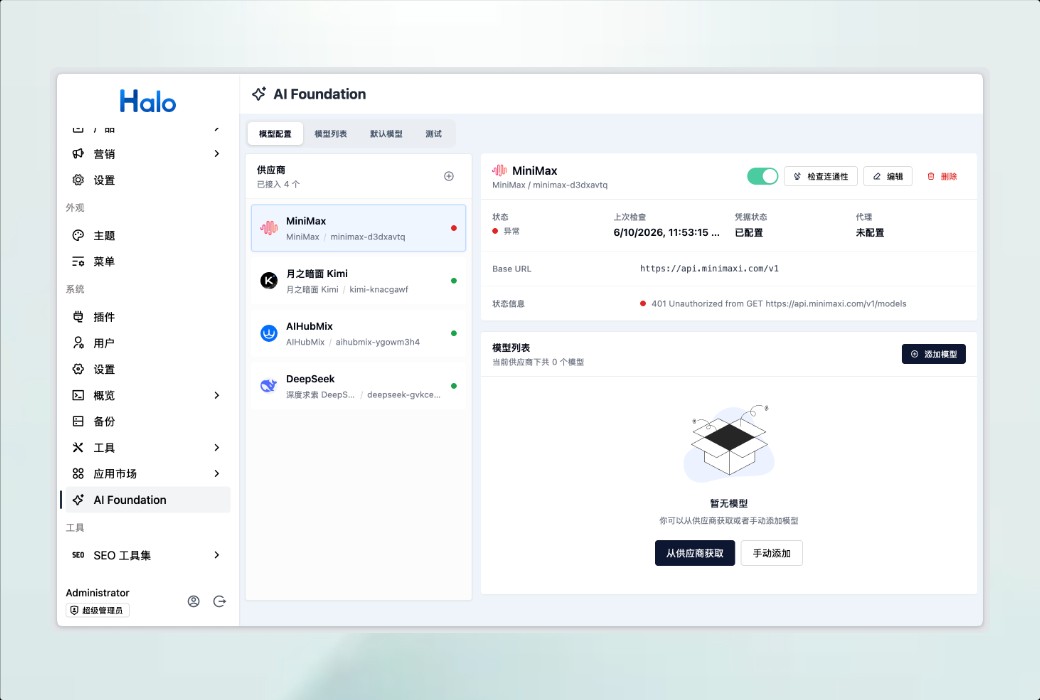The height and width of the screenshot is (700, 1040).
Task: Click the add provider plus icon
Action: 449,176
